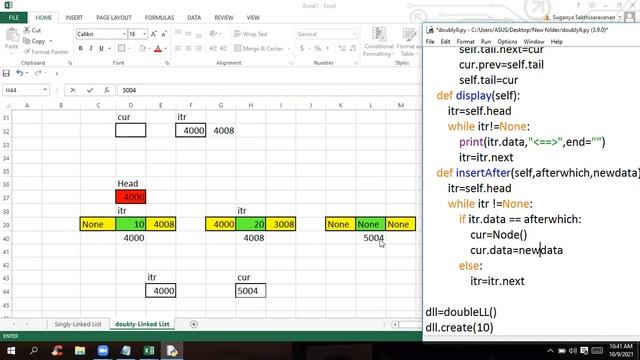Viewport: 640px width, 360px height.
Task: Open File Explorer from taskbar
Action: click(80, 351)
